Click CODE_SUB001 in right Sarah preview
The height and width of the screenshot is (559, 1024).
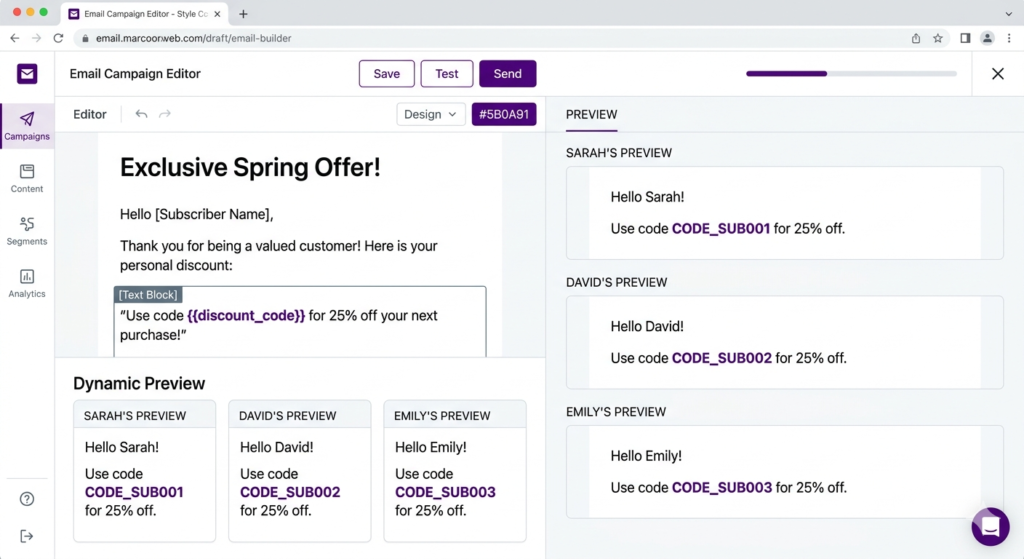[721, 229]
